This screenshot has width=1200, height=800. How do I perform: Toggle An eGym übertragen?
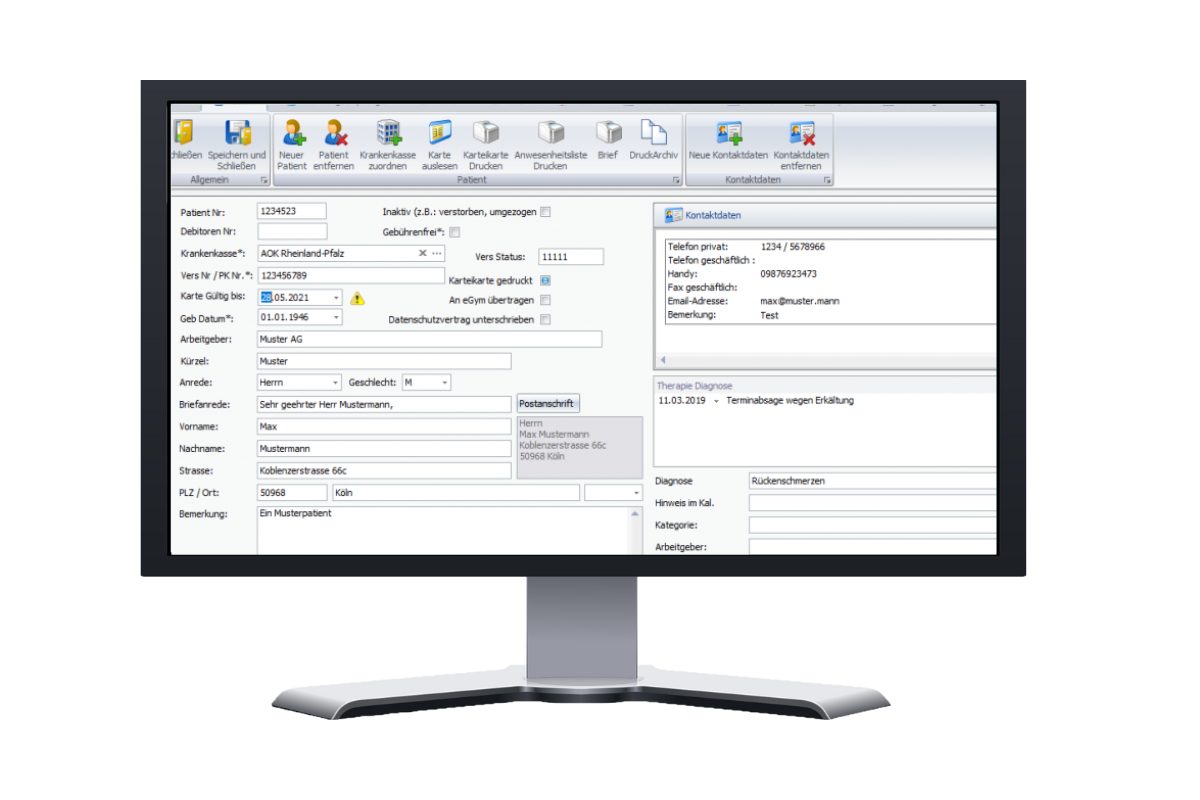point(544,299)
